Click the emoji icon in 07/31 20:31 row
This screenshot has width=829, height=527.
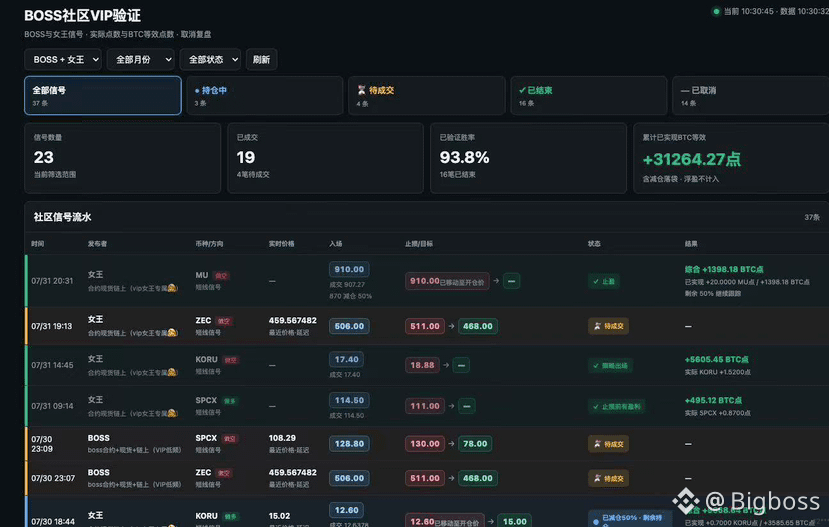(x=172, y=288)
